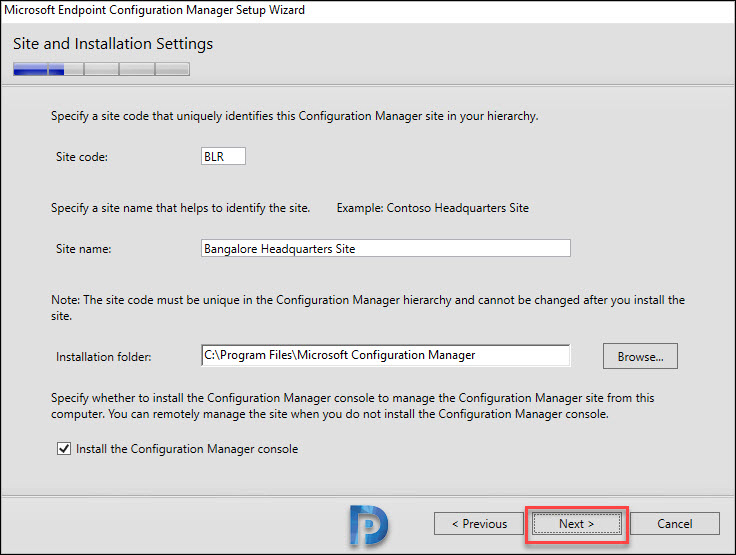Toggle Install the Configuration Manager console checkbox

click(x=64, y=449)
